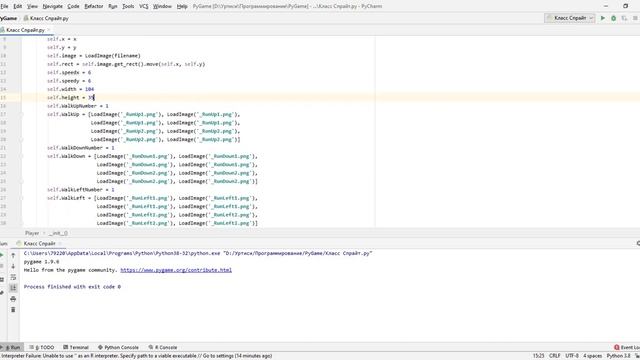Screen dimensions: 640x360
Task: Toggle scroll-to-end in the Run console
Action: pyautogui.click(x=13, y=288)
